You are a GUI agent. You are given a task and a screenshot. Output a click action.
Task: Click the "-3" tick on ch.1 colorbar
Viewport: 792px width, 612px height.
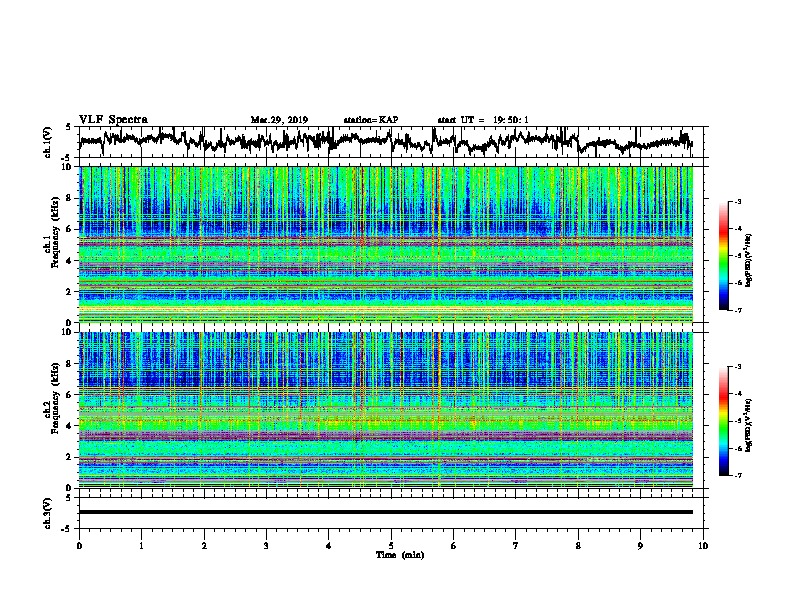click(737, 202)
